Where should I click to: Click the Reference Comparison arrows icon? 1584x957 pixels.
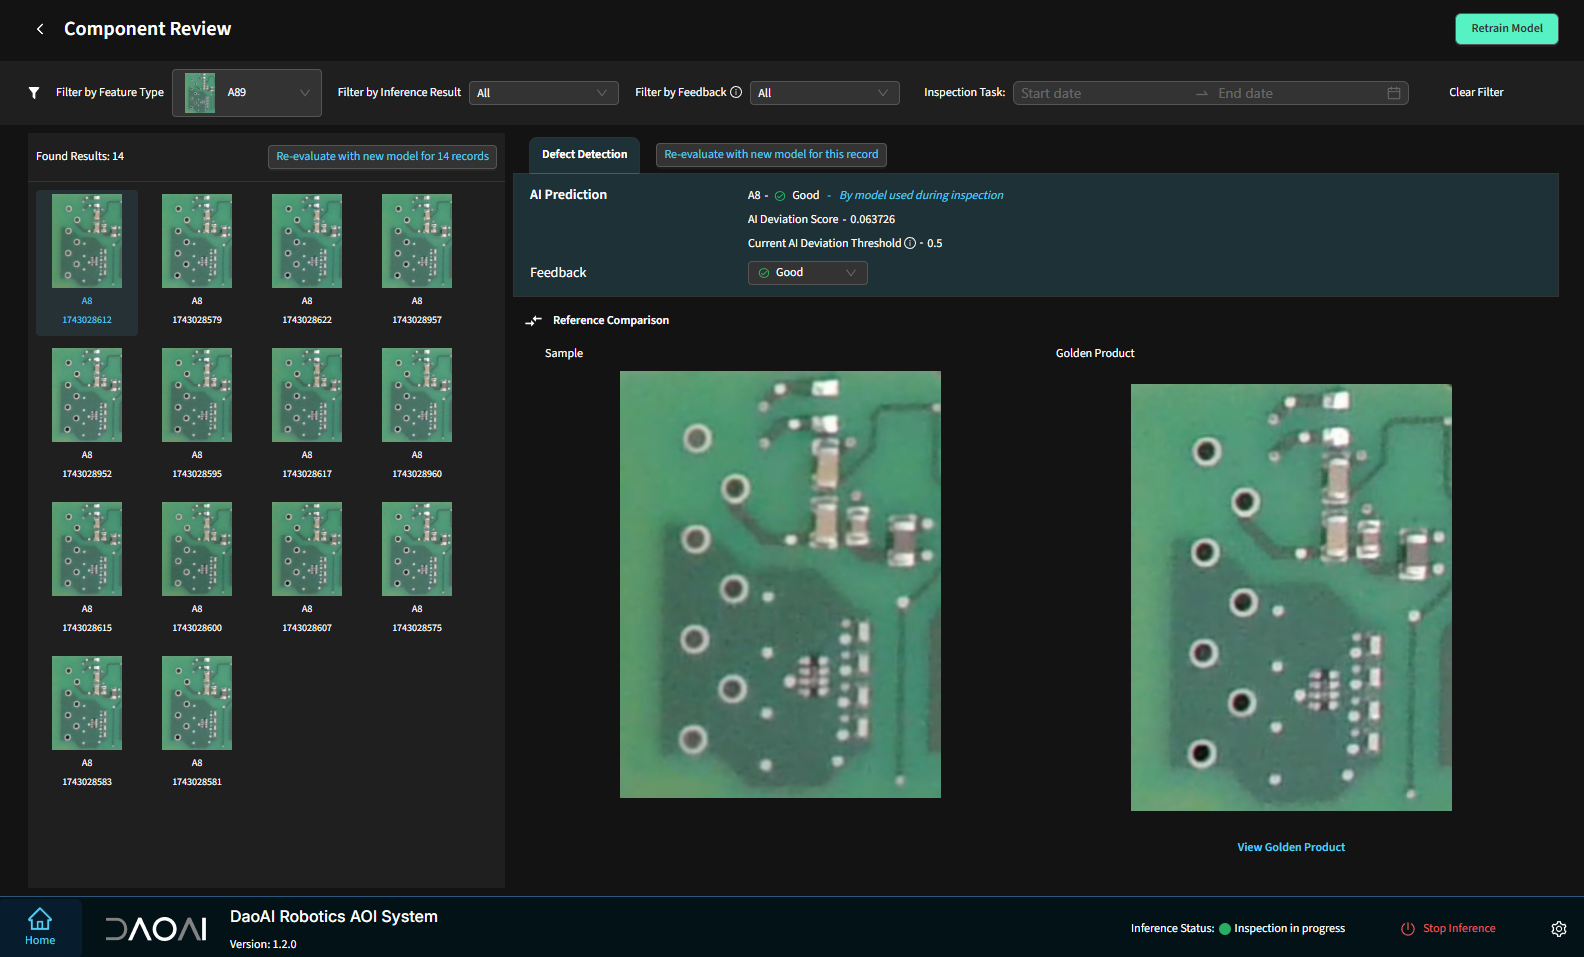coord(534,321)
